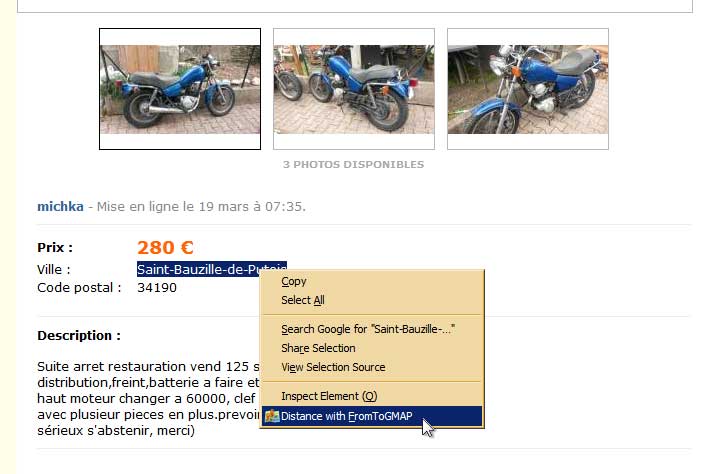Open seller profile link michka
717x474 pixels.
pyautogui.click(x=60, y=207)
